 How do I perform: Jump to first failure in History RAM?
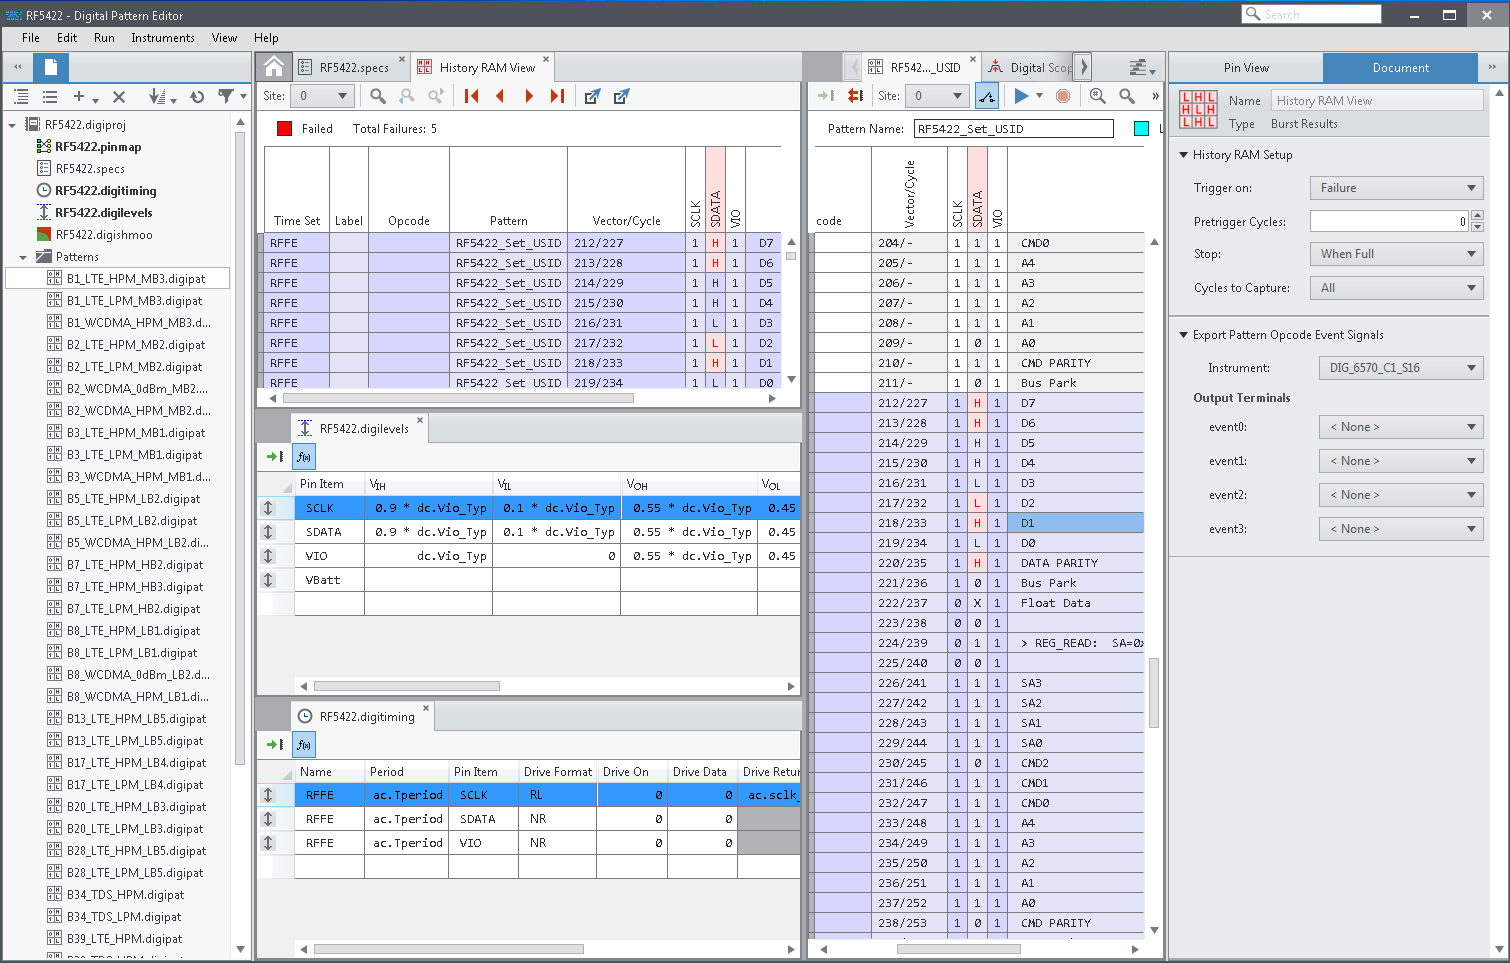[472, 96]
